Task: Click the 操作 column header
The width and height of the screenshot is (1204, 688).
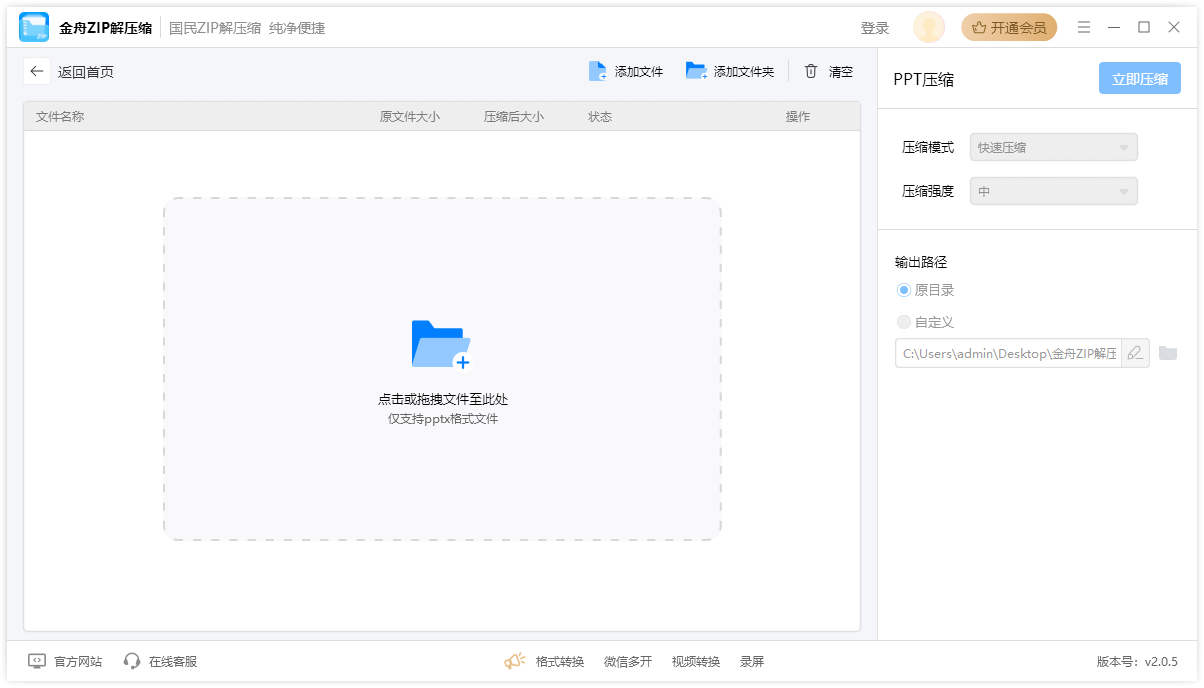Action: (798, 117)
